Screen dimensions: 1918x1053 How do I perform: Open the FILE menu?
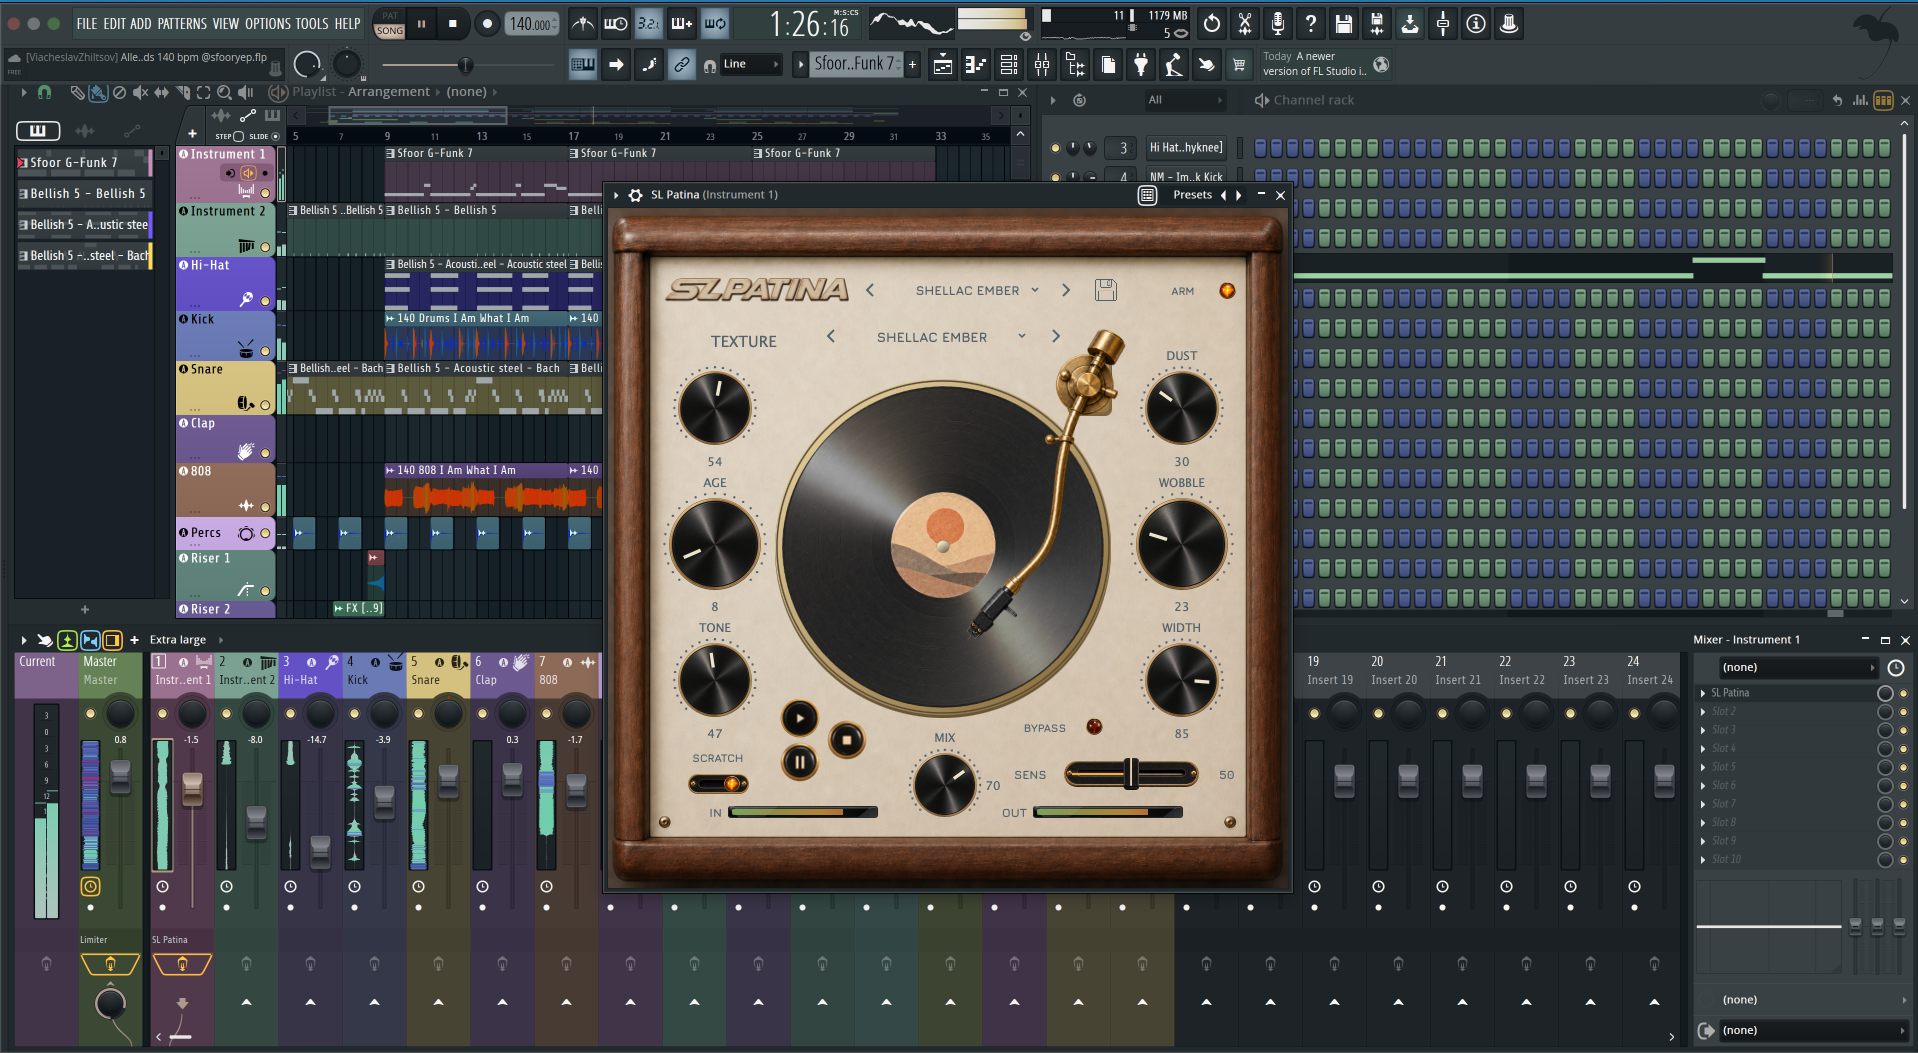87,23
